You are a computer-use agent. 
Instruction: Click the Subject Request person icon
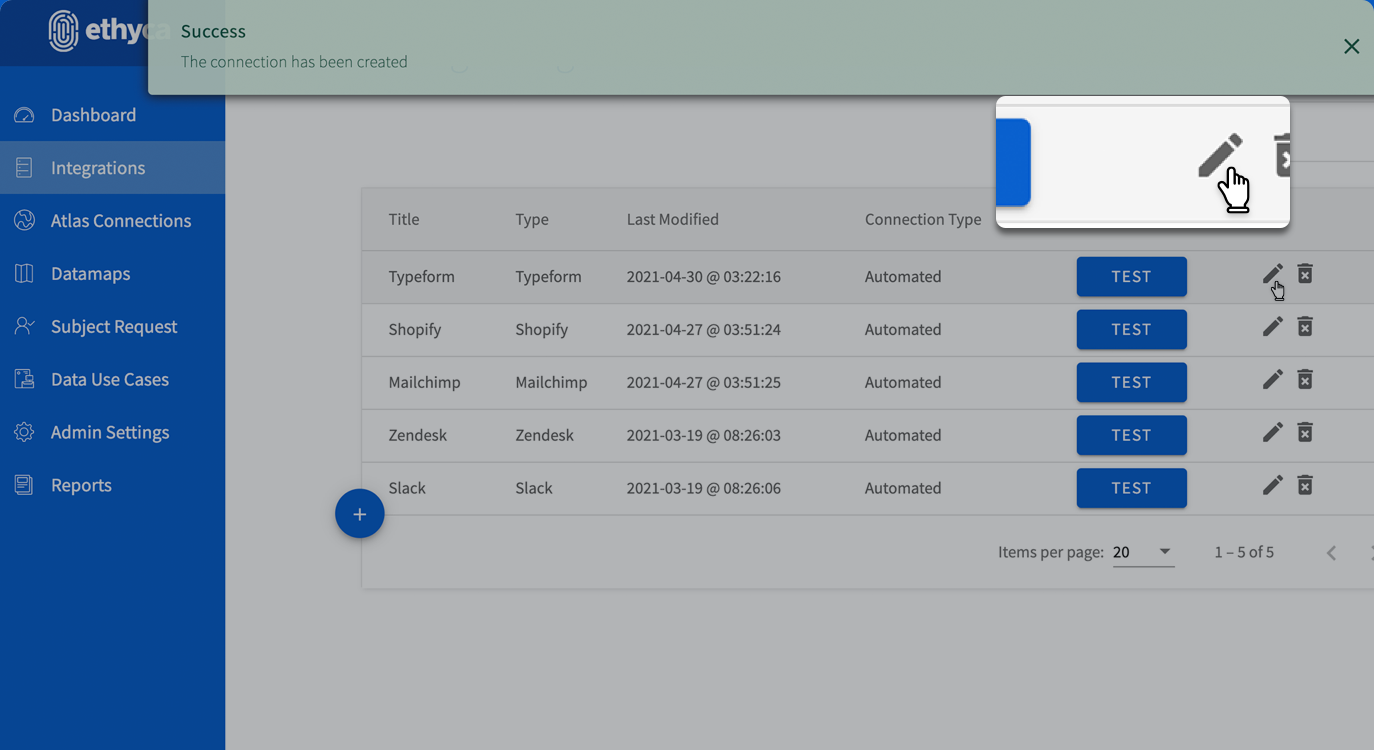tap(24, 327)
